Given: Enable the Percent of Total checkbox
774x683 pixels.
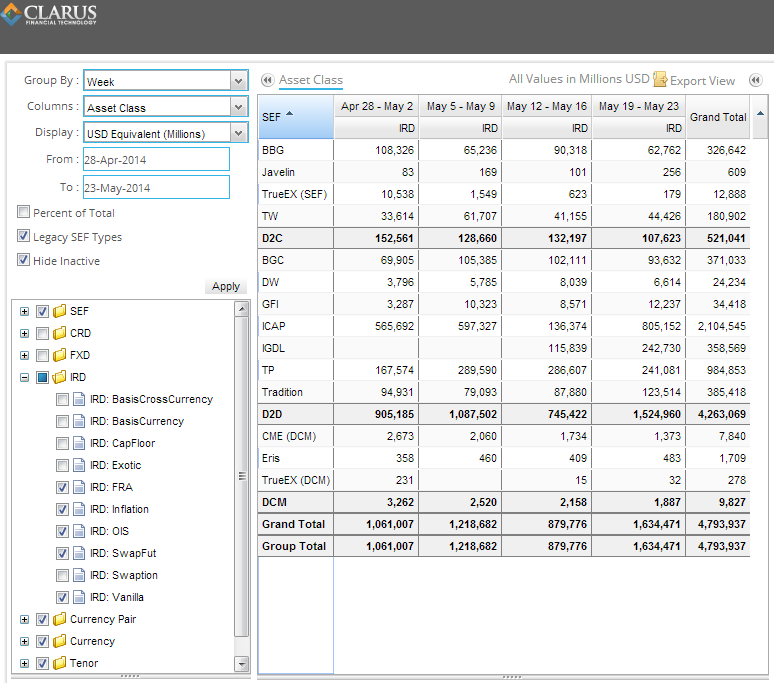Looking at the screenshot, I should (x=23, y=212).
